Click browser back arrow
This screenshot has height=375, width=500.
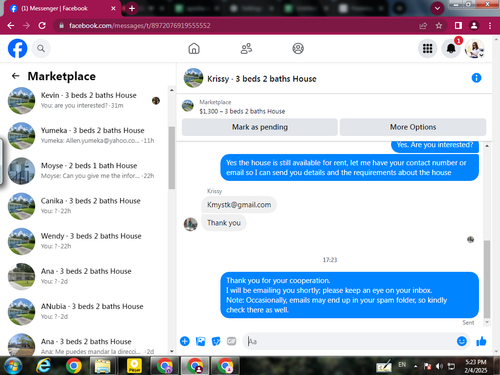point(11,26)
